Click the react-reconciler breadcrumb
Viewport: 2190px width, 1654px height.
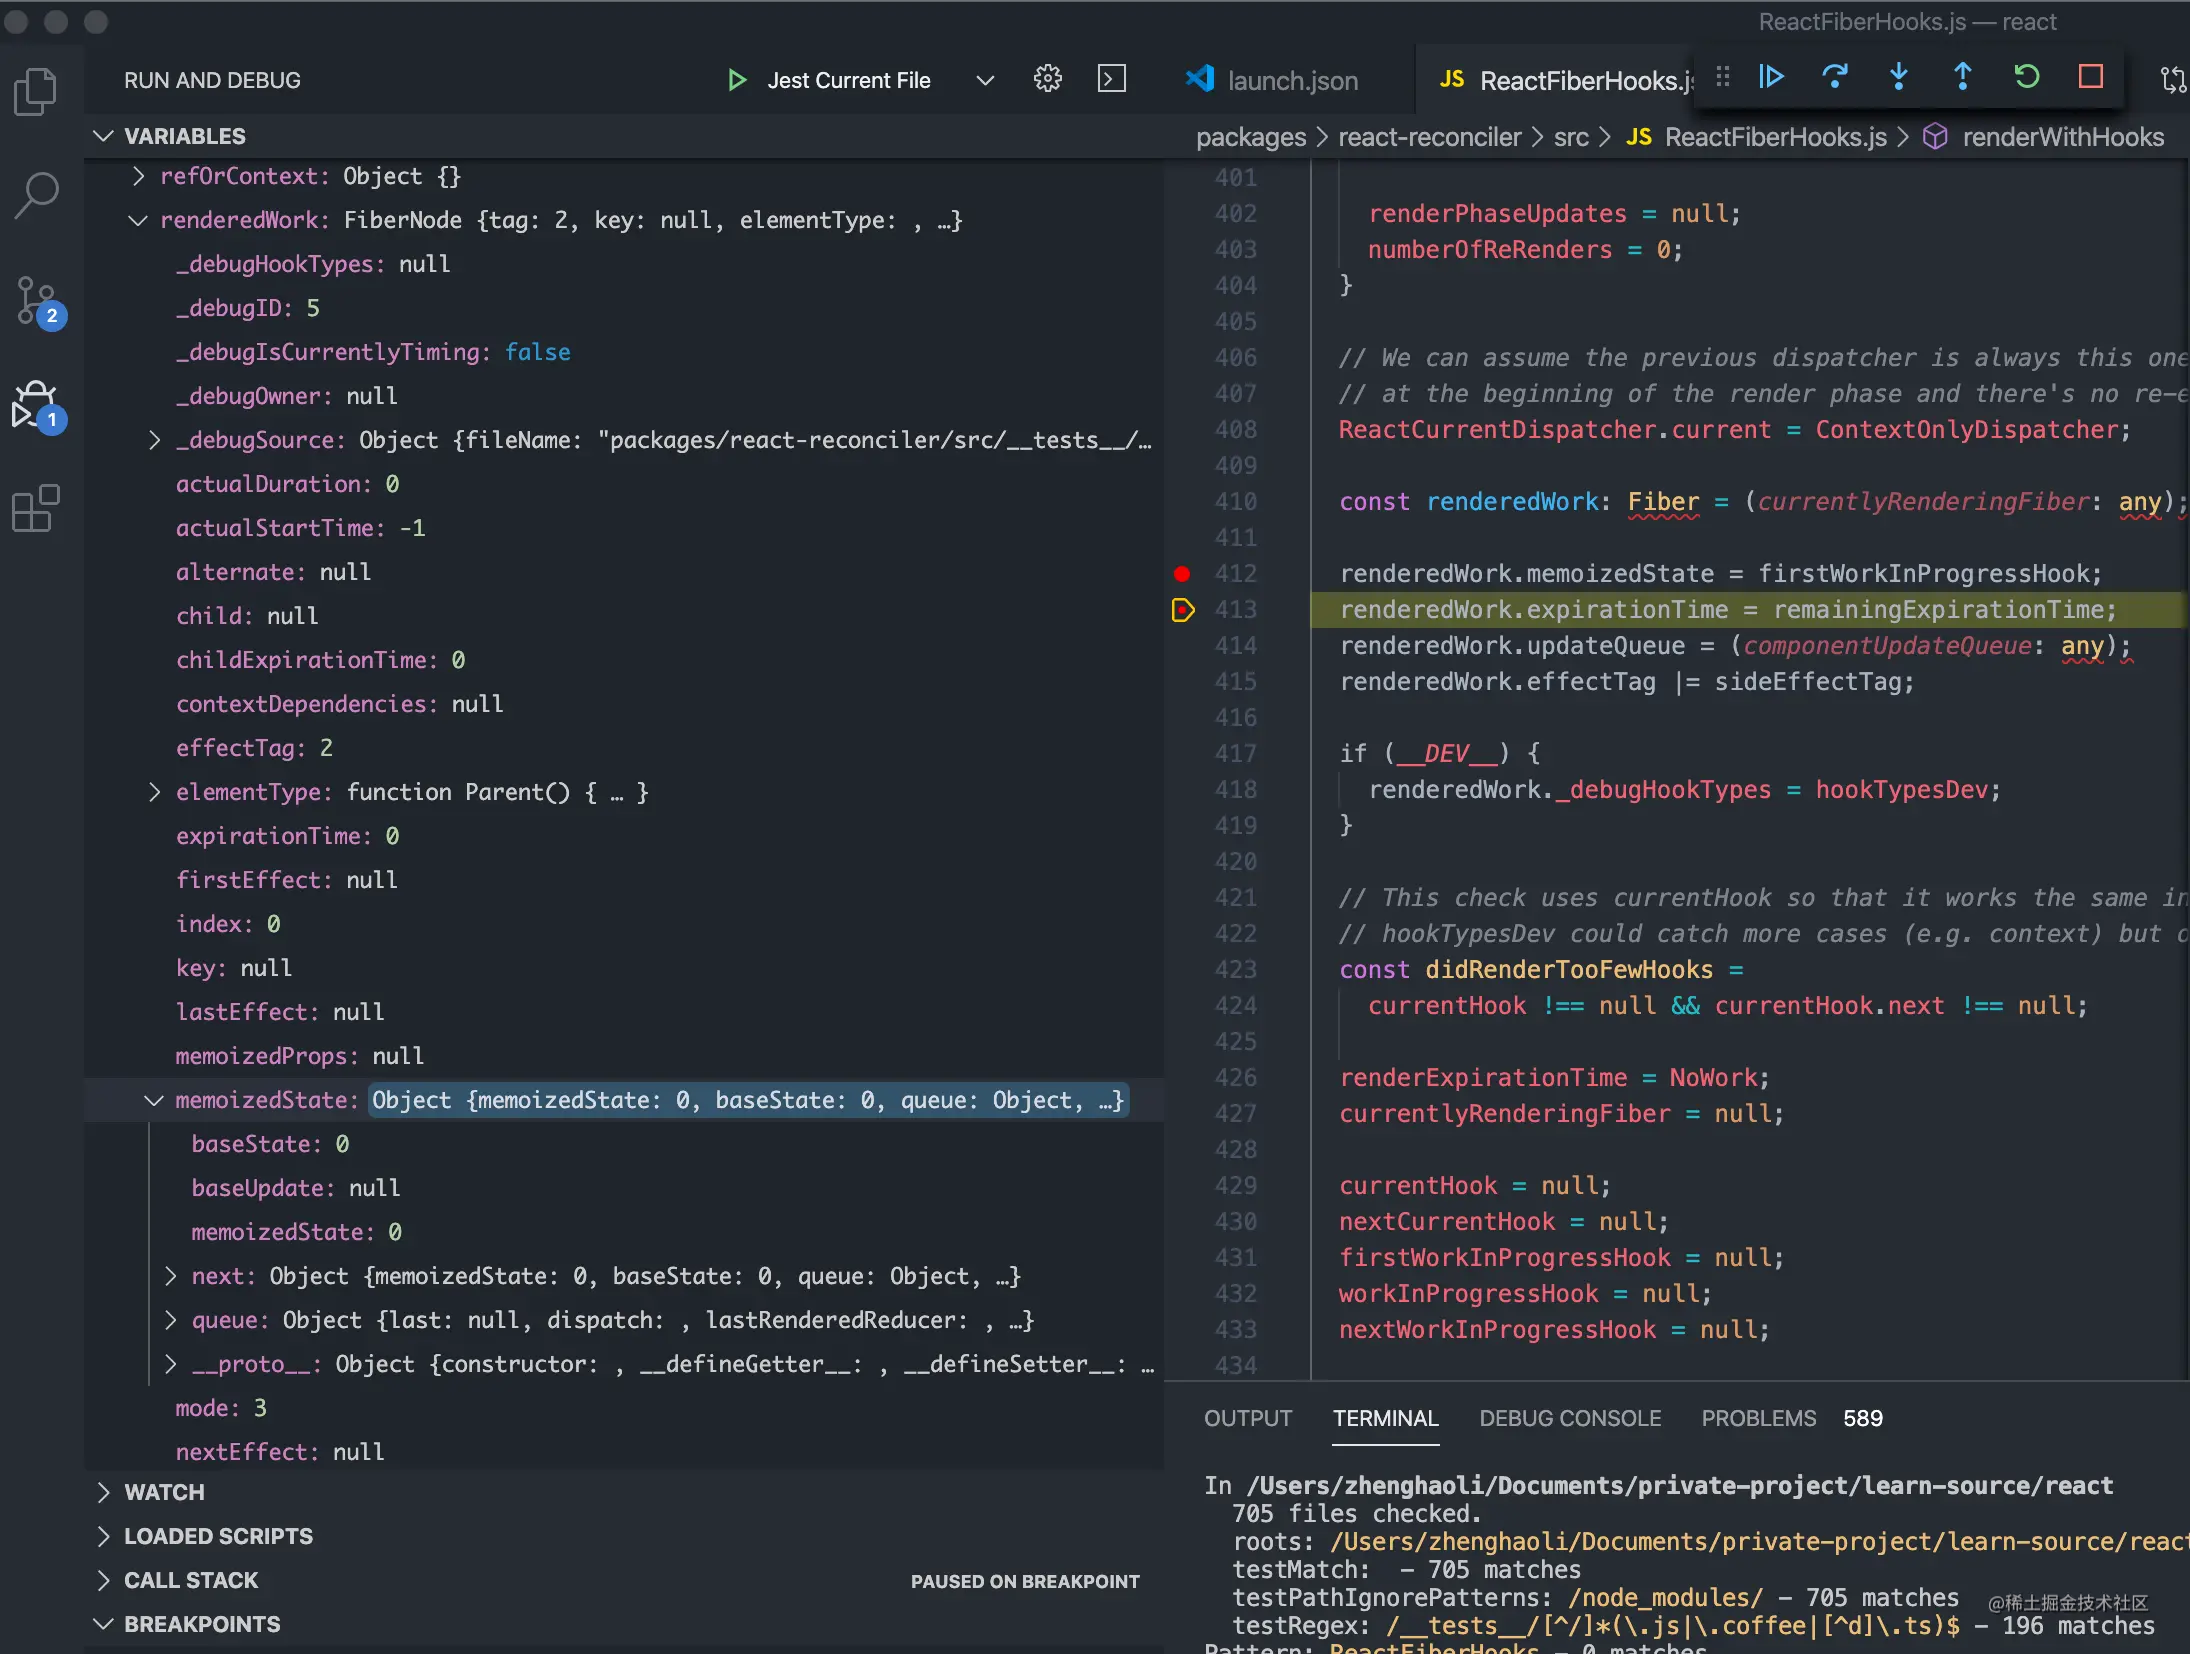point(1429,137)
